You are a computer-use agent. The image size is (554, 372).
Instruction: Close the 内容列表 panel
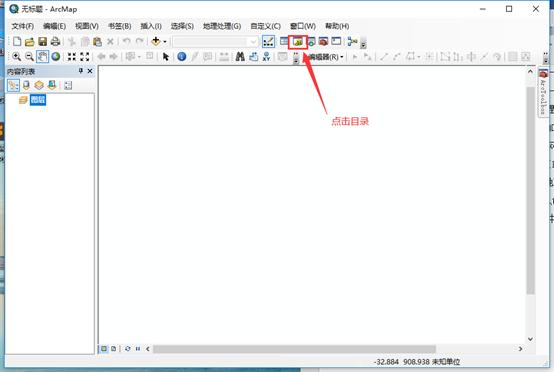click(x=90, y=71)
